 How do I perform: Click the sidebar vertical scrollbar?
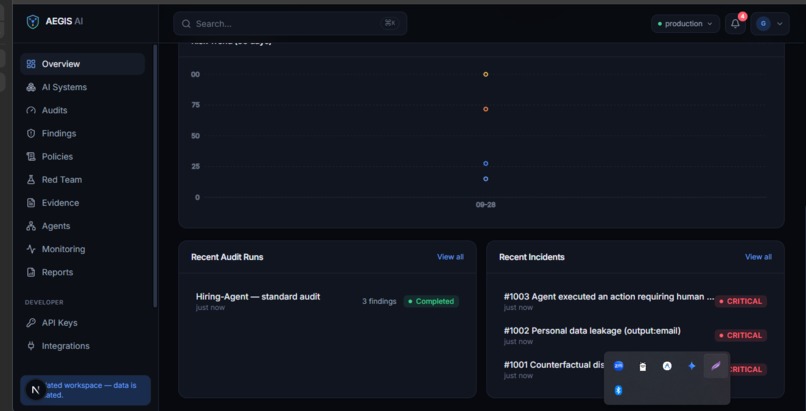(155, 176)
